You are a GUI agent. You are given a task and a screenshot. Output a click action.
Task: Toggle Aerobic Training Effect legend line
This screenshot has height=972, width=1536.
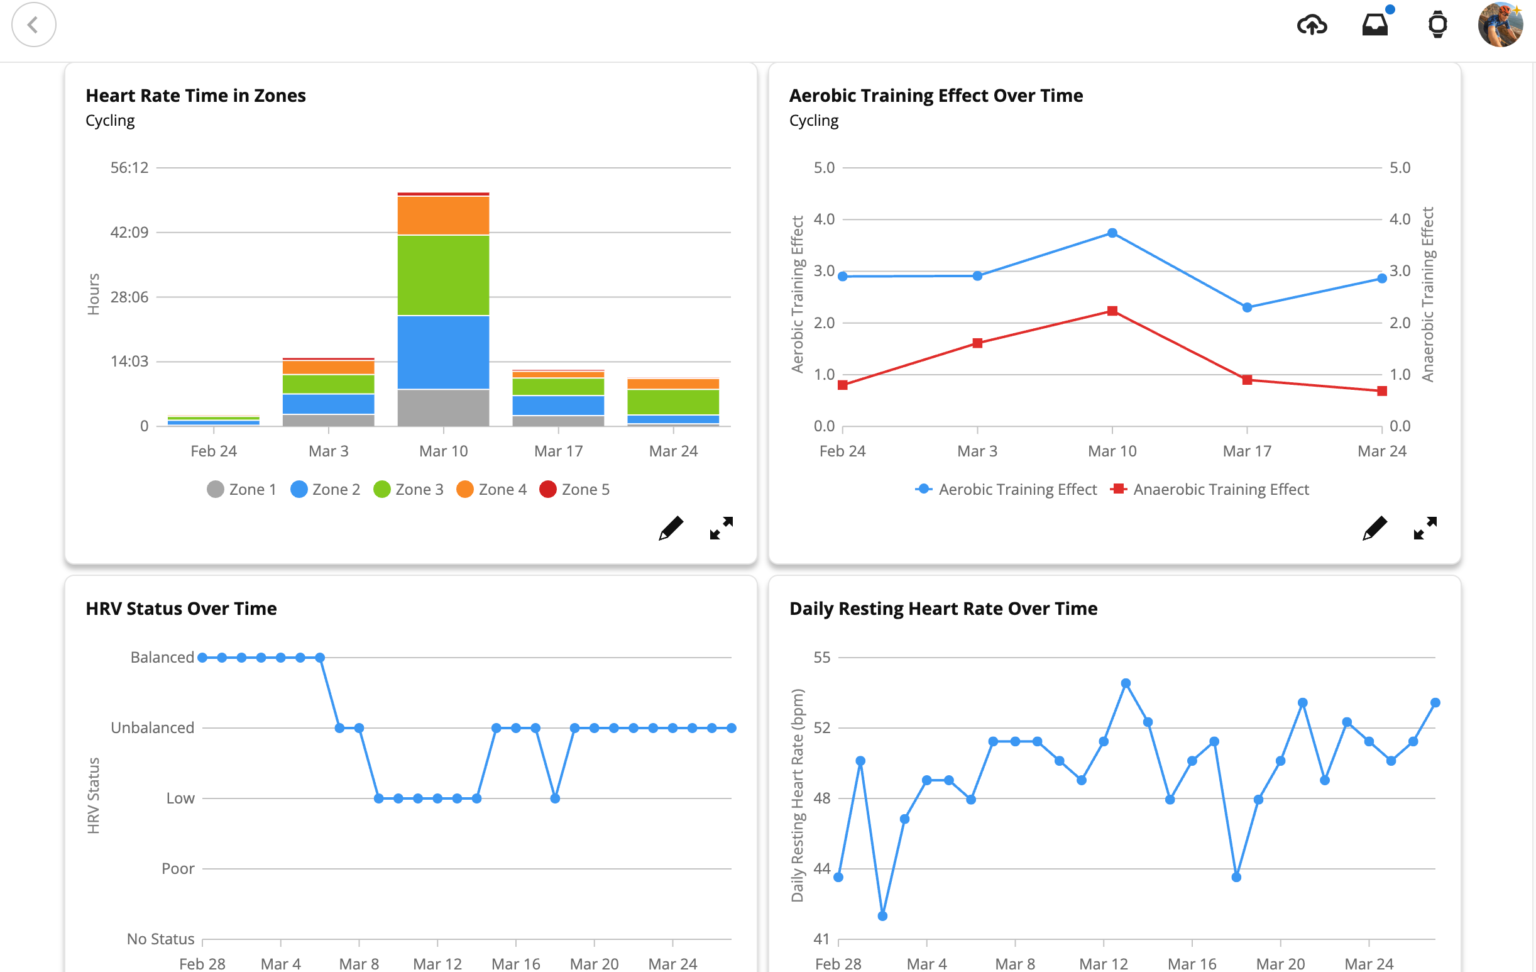(x=1006, y=489)
